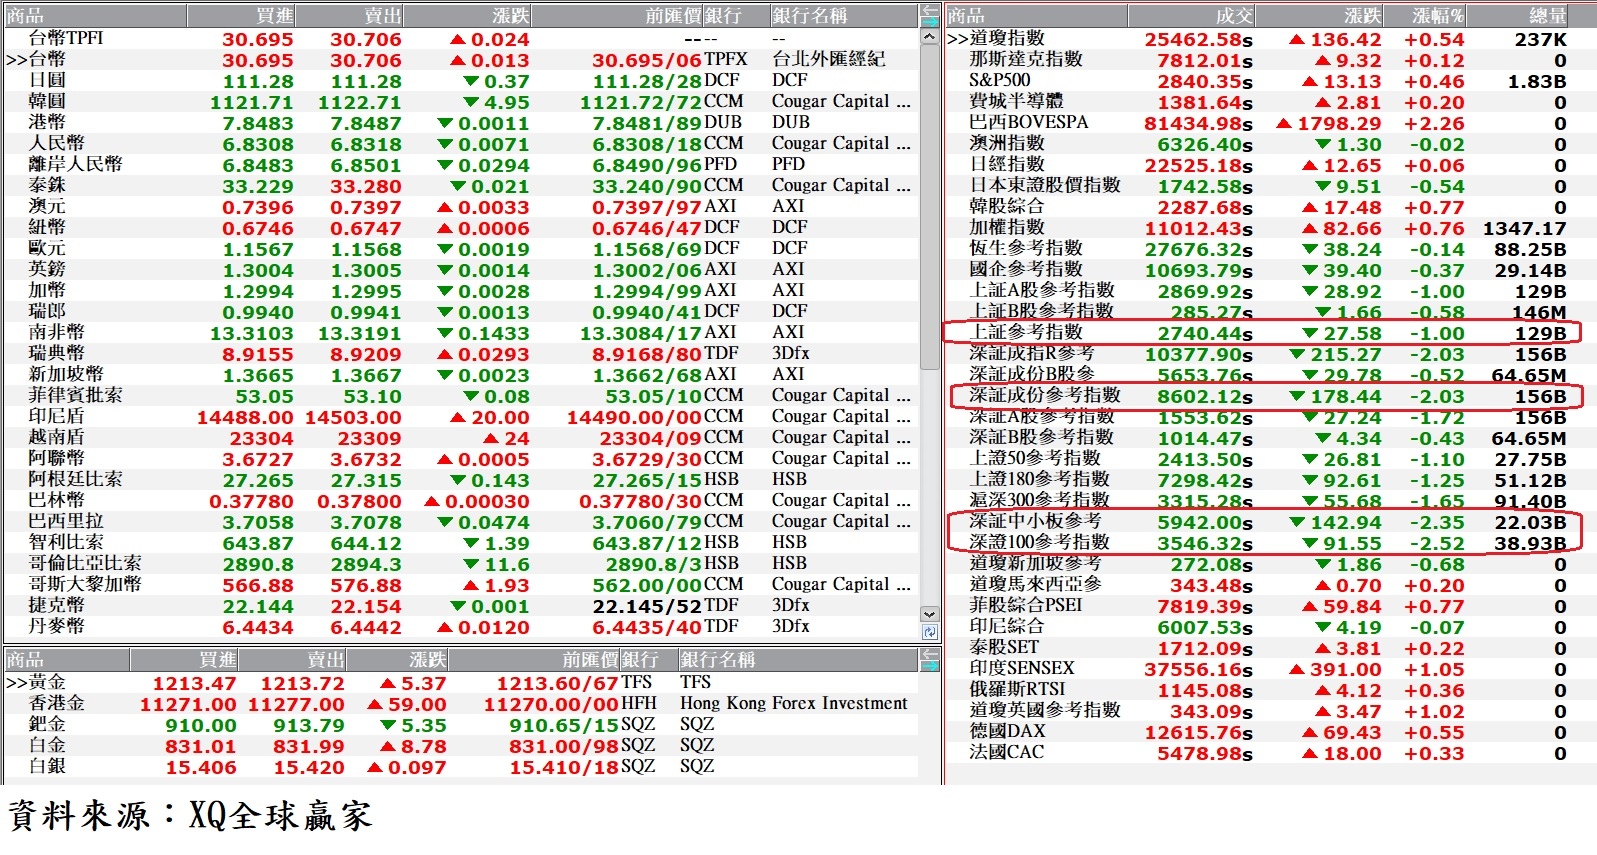Click the scroll-up arrow of the forex list

pos(929,36)
